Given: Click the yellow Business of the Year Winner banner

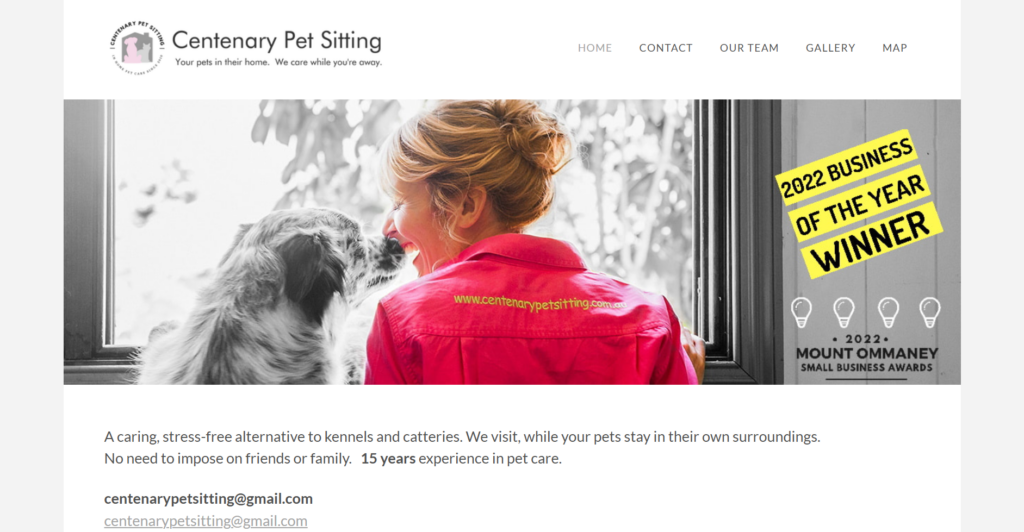Looking at the screenshot, I should tap(859, 204).
